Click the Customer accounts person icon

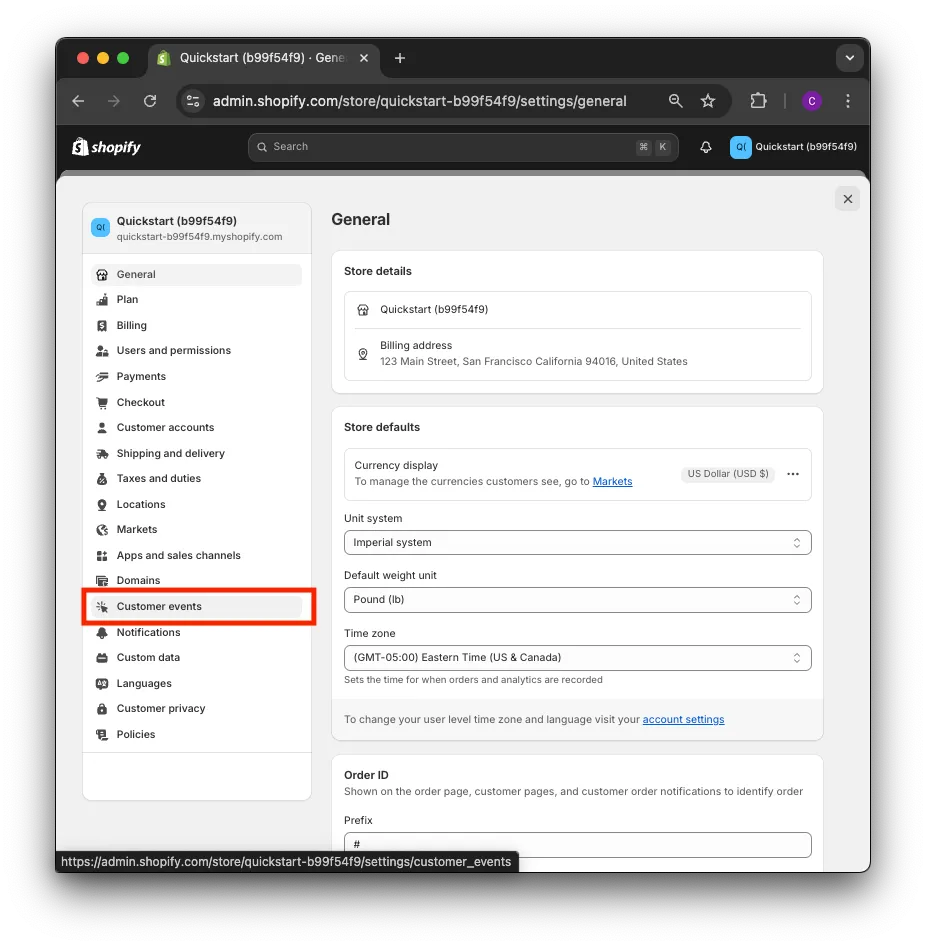[x=102, y=428]
